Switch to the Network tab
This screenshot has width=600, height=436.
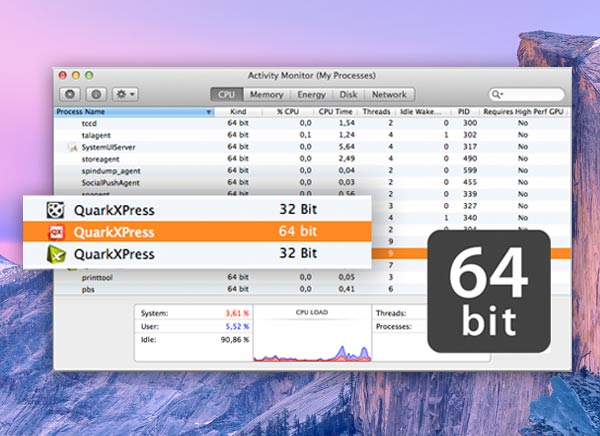[x=389, y=95]
